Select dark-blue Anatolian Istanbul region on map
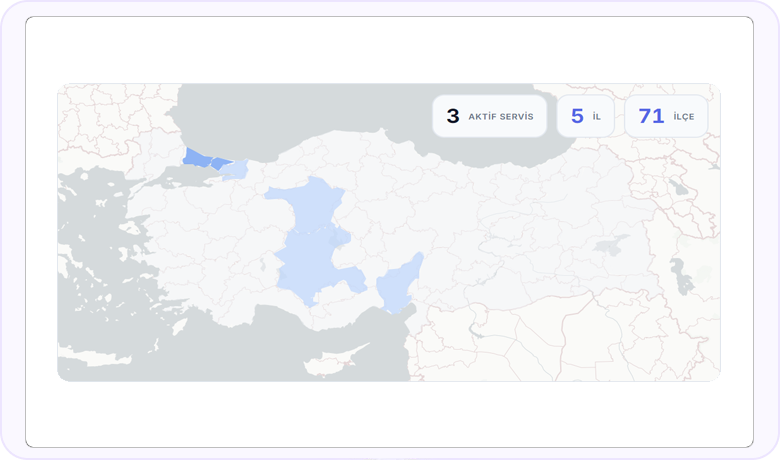The image size is (780, 460). [x=220, y=163]
